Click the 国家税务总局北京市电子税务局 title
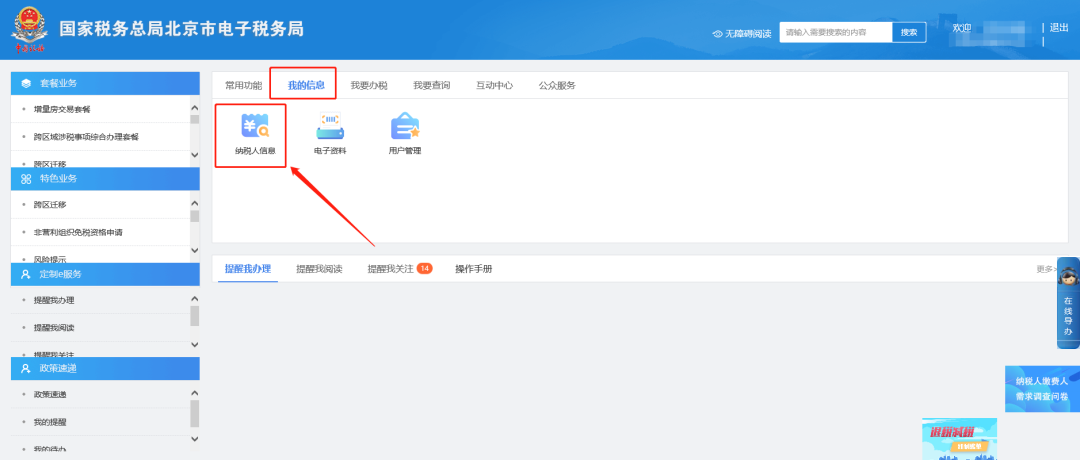 click(181, 29)
